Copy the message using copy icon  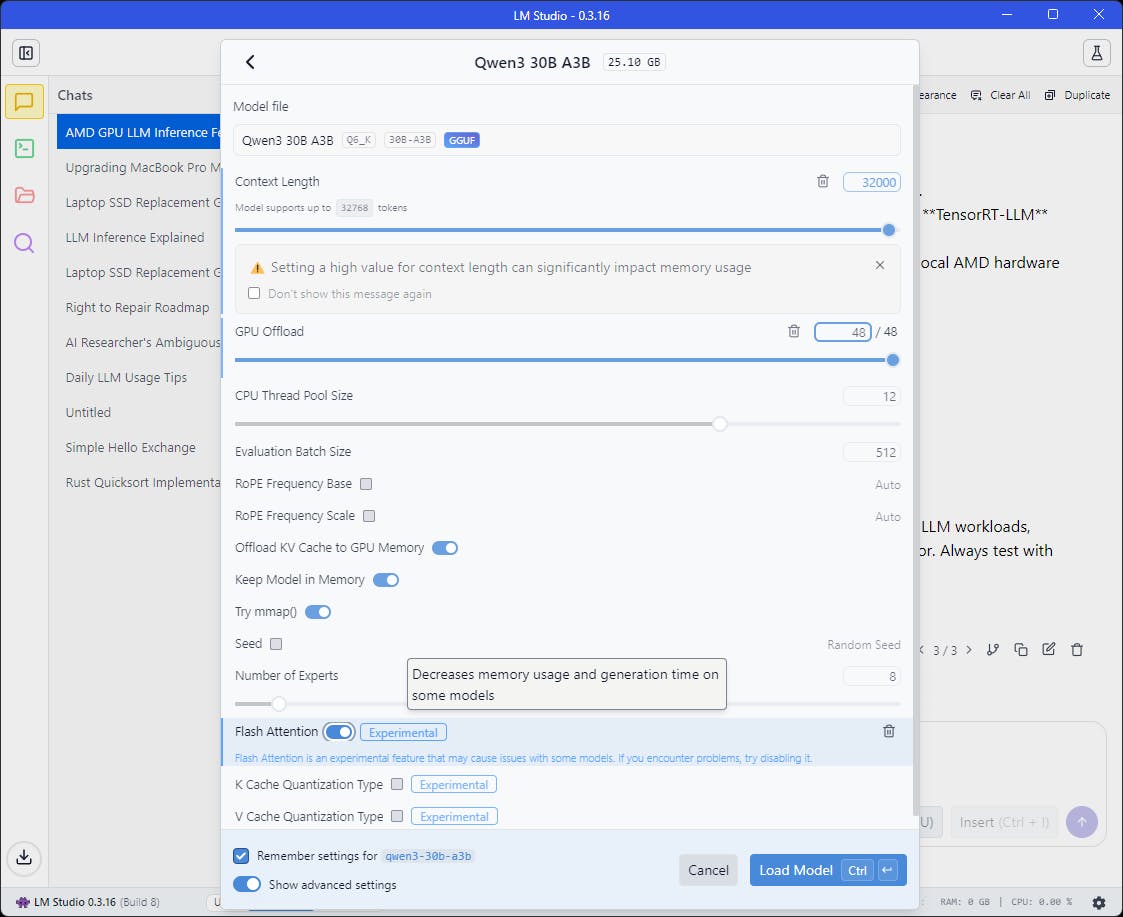[1021, 650]
